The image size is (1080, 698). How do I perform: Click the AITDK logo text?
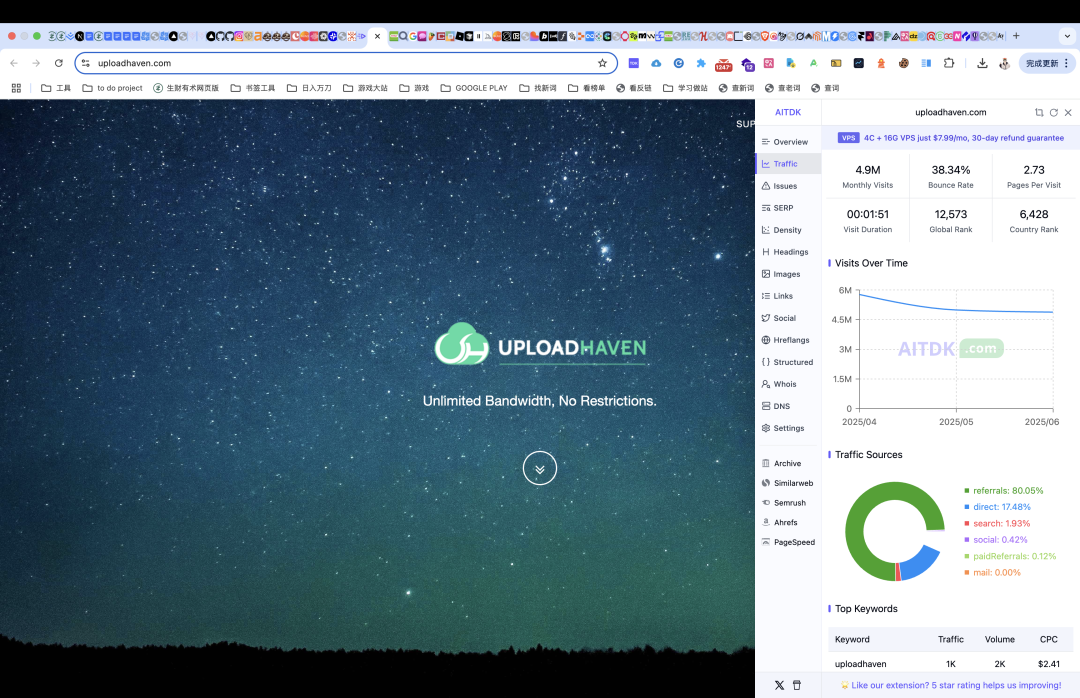click(x=788, y=112)
